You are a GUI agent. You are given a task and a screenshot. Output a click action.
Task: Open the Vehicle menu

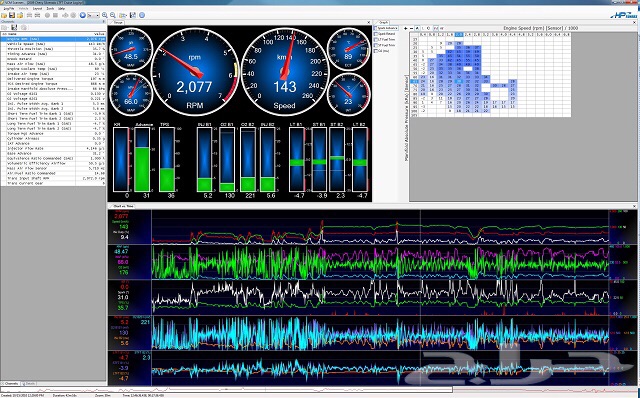(23, 8)
